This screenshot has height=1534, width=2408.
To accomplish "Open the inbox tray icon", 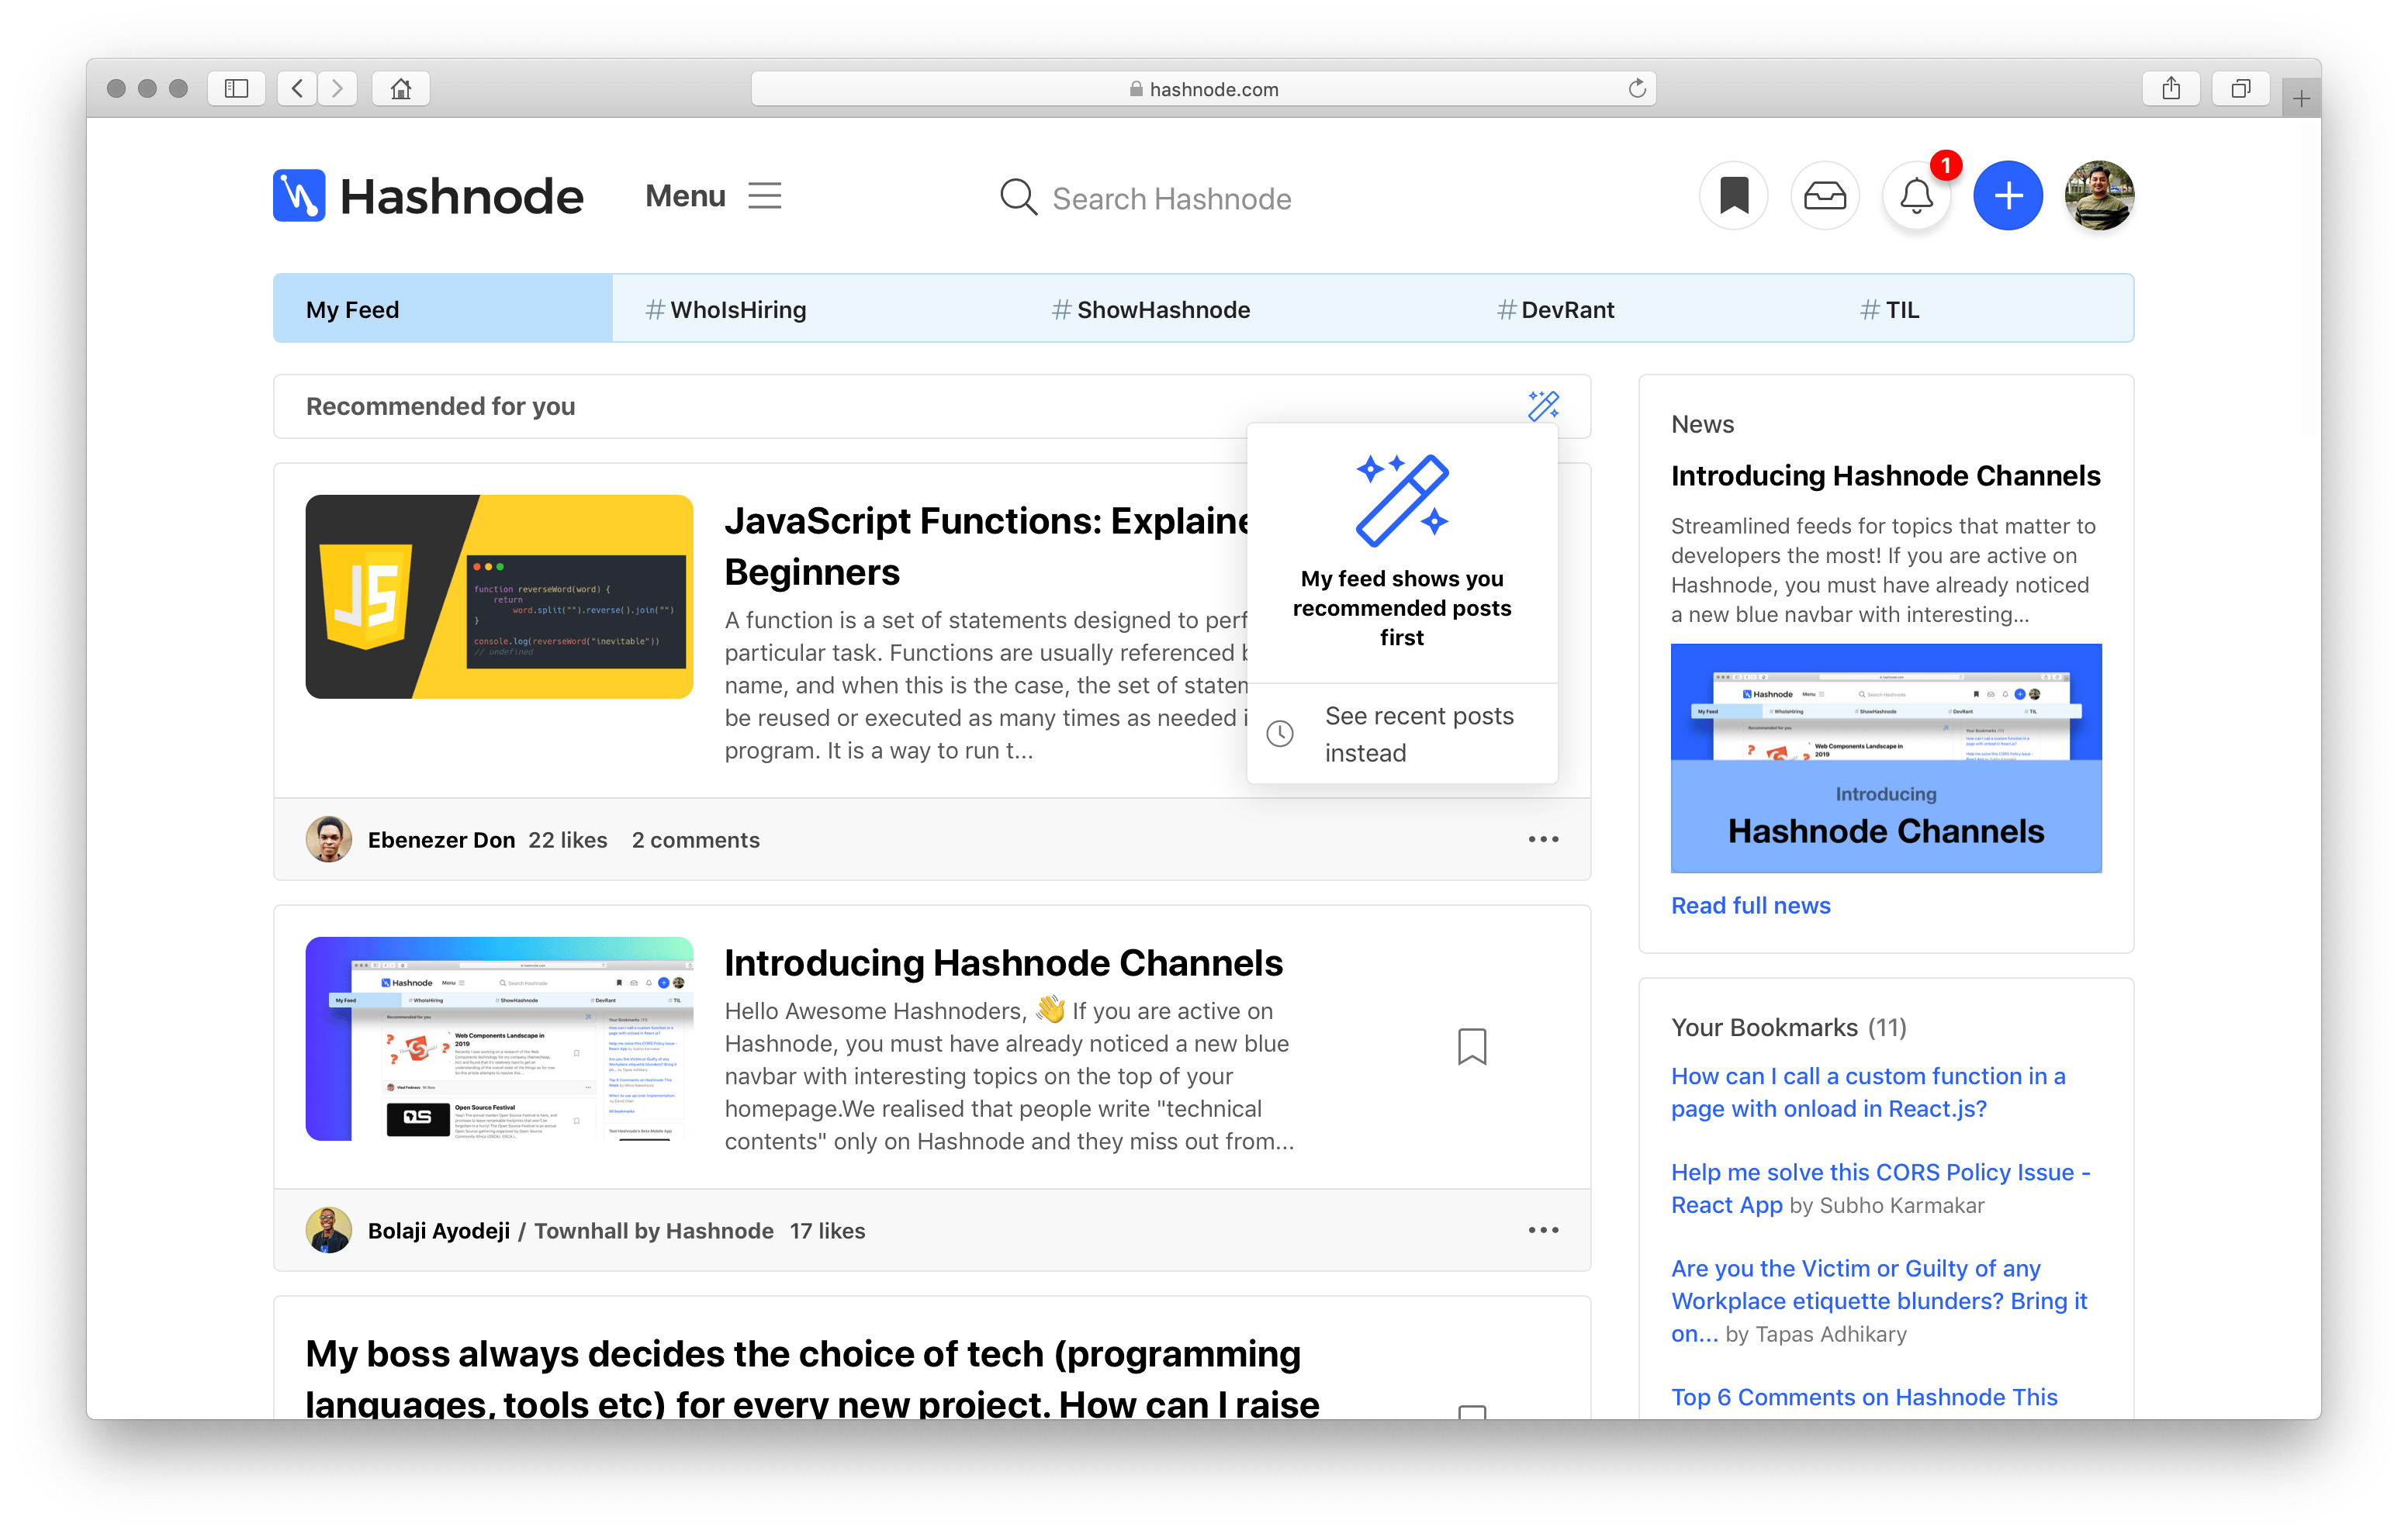I will pos(1824,196).
